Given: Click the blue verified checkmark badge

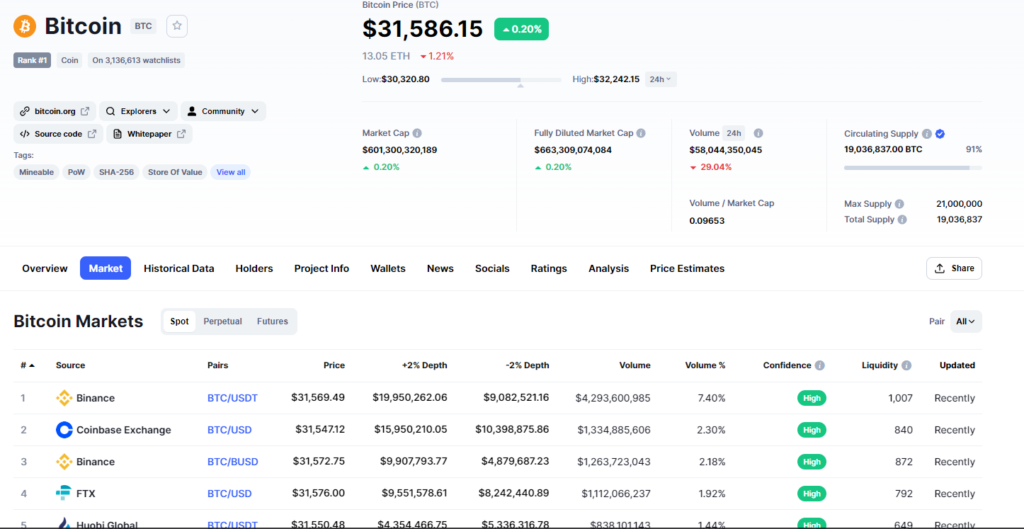Looking at the screenshot, I should (940, 133).
